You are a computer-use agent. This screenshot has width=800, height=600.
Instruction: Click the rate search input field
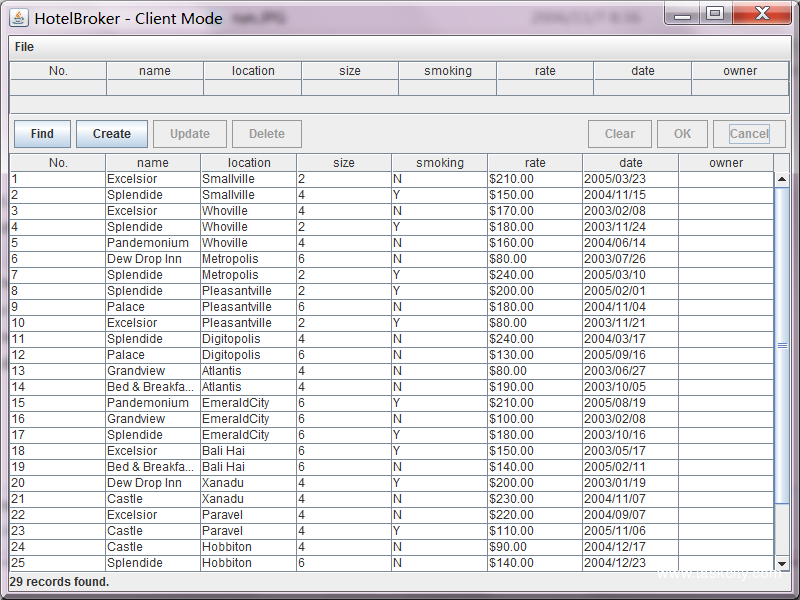pyautogui.click(x=545, y=88)
